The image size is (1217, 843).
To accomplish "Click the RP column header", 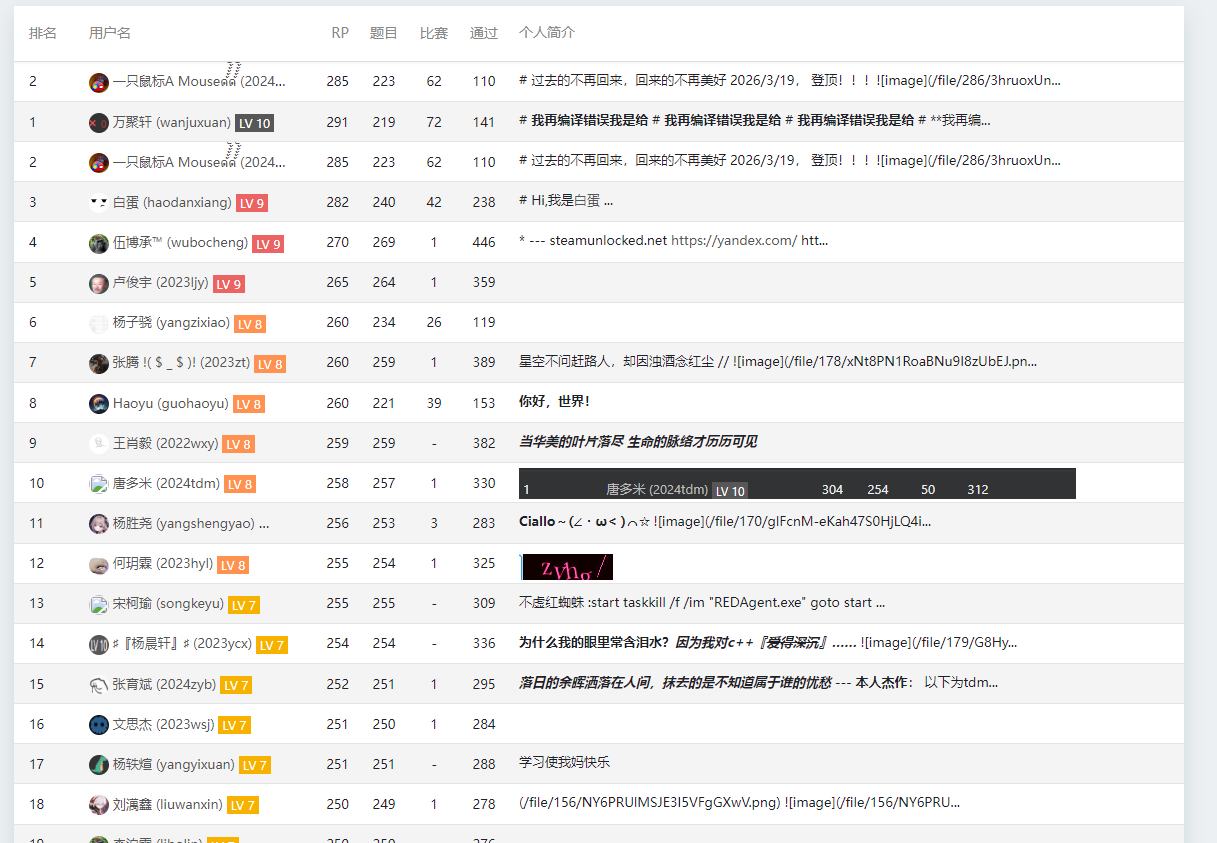I will point(340,33).
